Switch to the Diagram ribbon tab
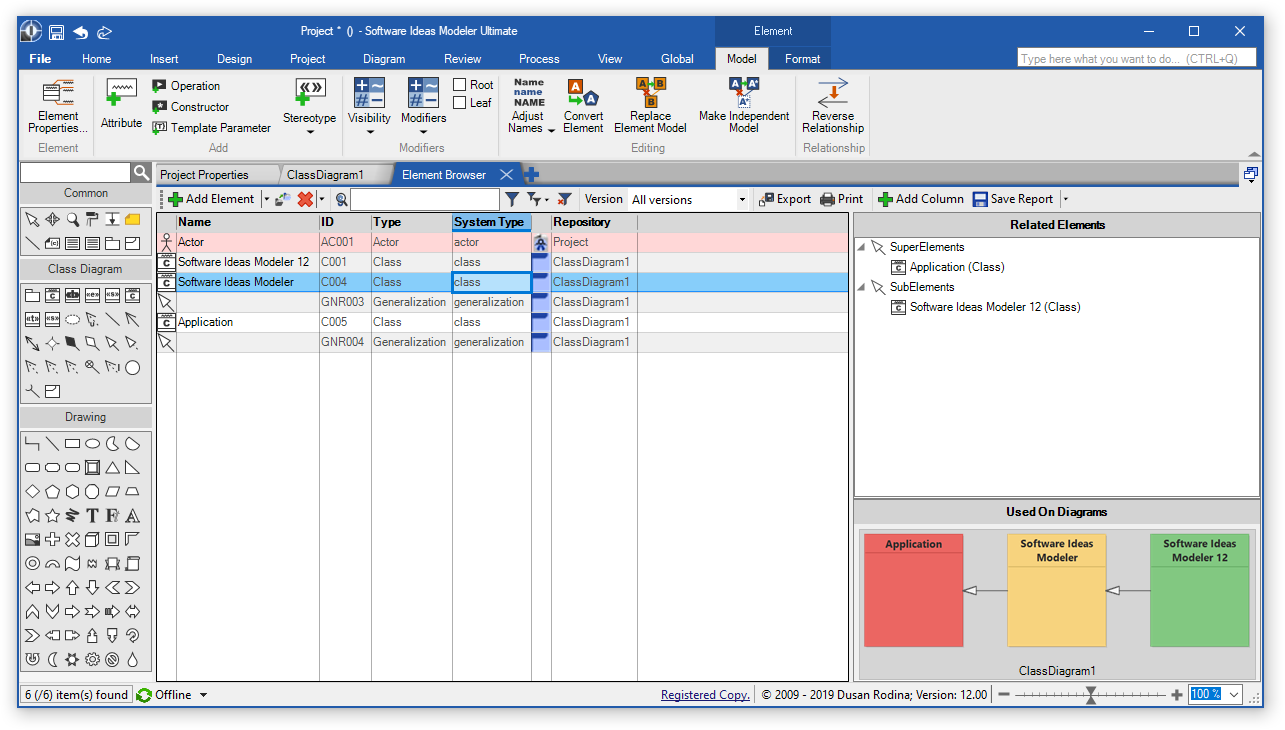The height and width of the screenshot is (730, 1285). click(384, 59)
